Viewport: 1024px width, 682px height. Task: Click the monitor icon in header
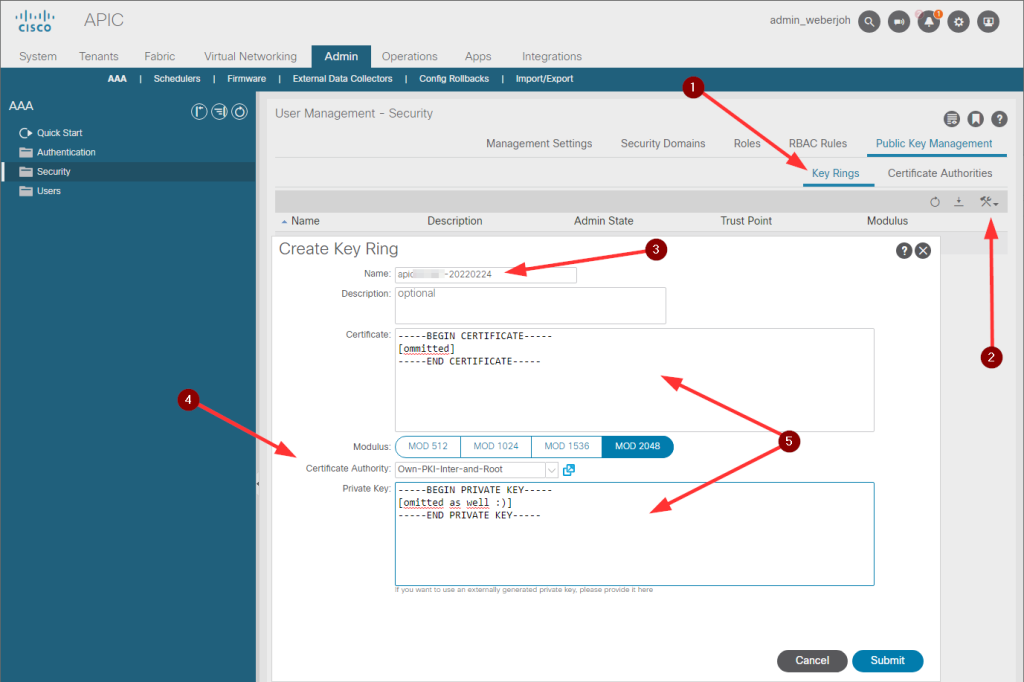[988, 22]
